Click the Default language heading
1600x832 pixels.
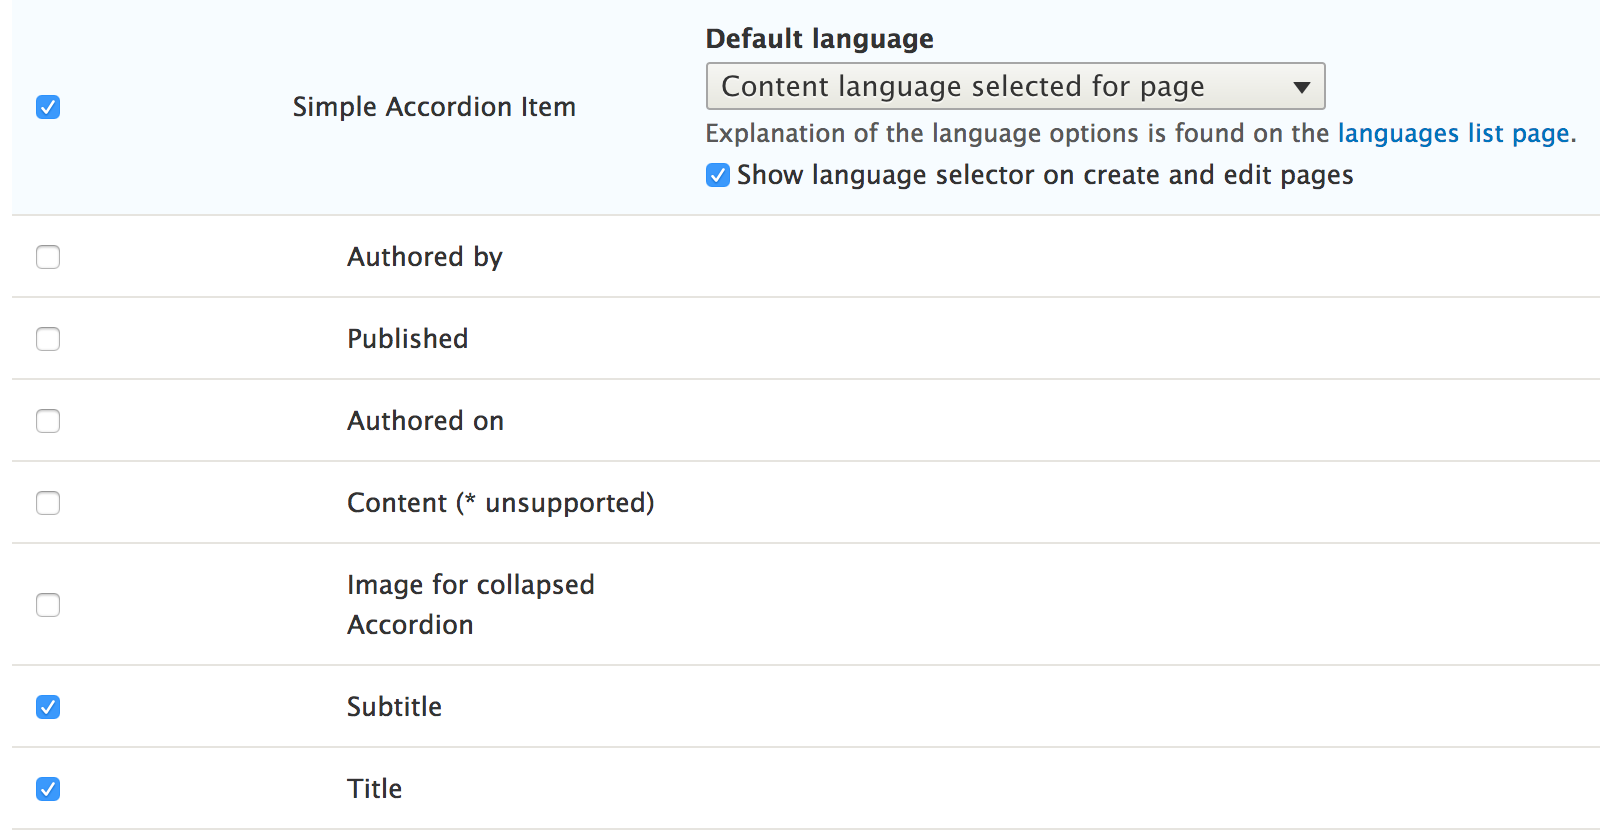[x=820, y=39]
